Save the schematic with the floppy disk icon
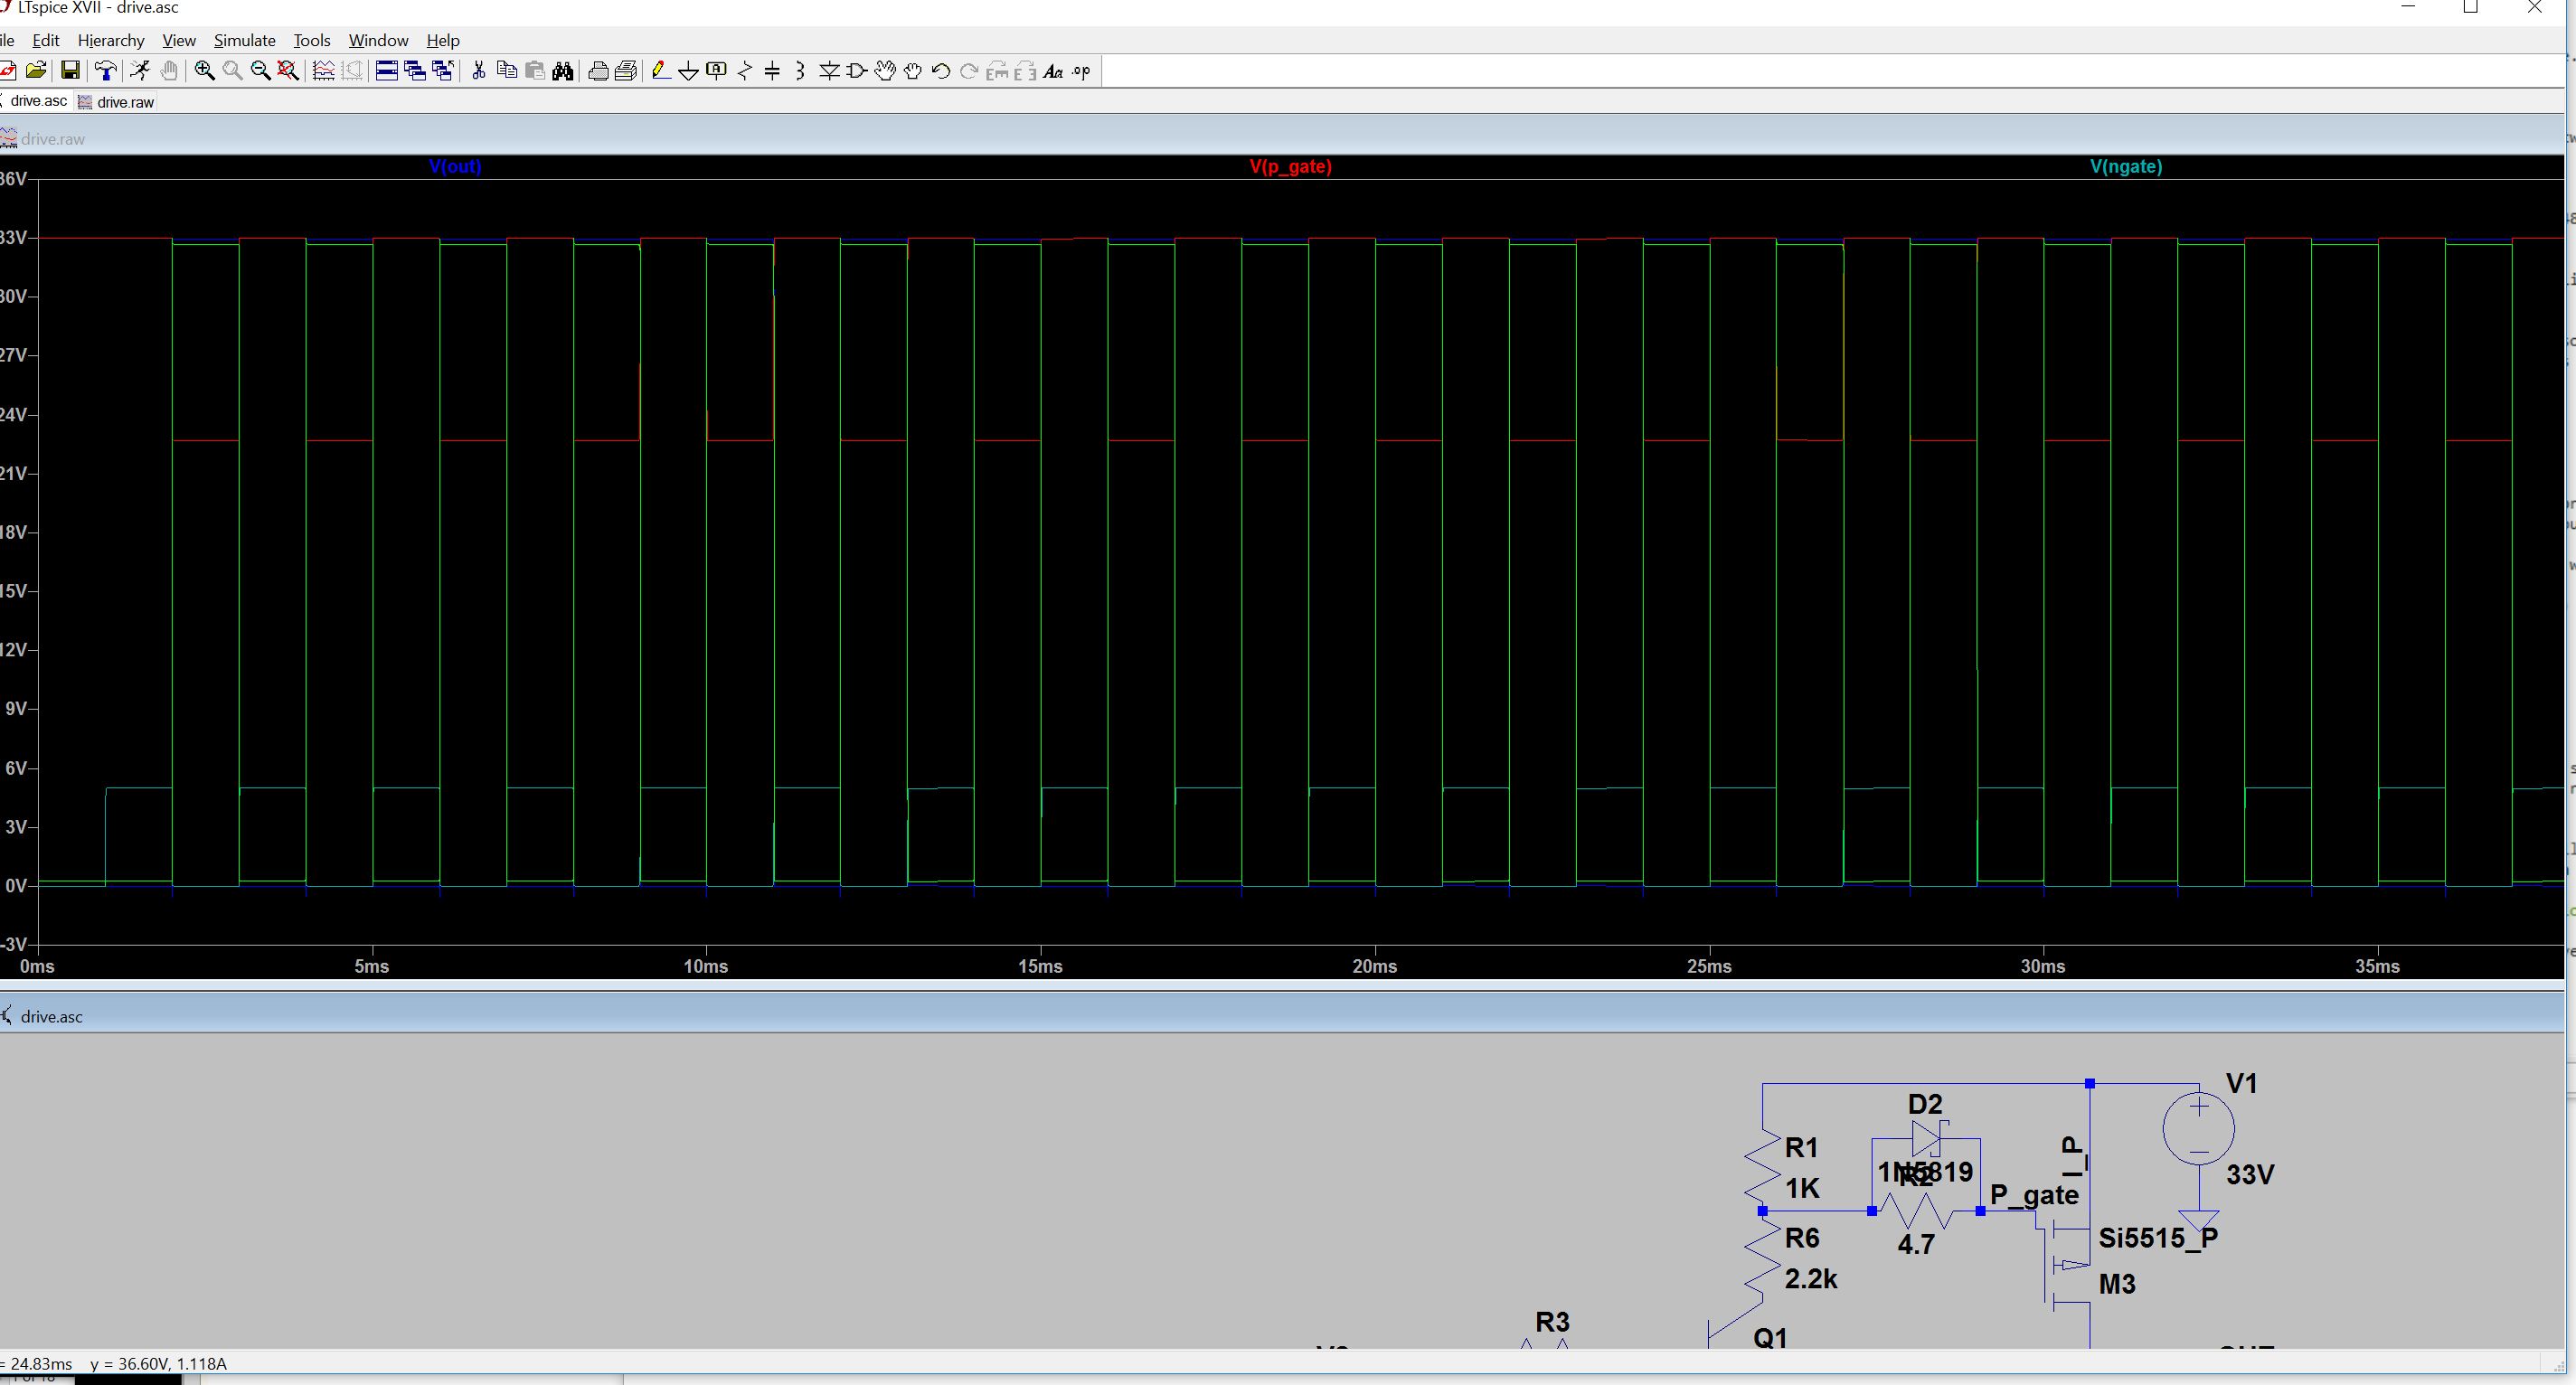The image size is (2576, 1385). pos(70,70)
